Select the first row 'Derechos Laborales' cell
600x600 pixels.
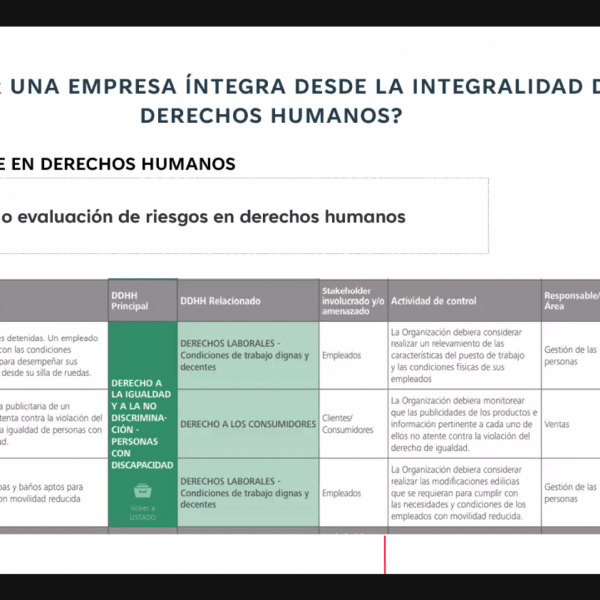pyautogui.click(x=246, y=354)
